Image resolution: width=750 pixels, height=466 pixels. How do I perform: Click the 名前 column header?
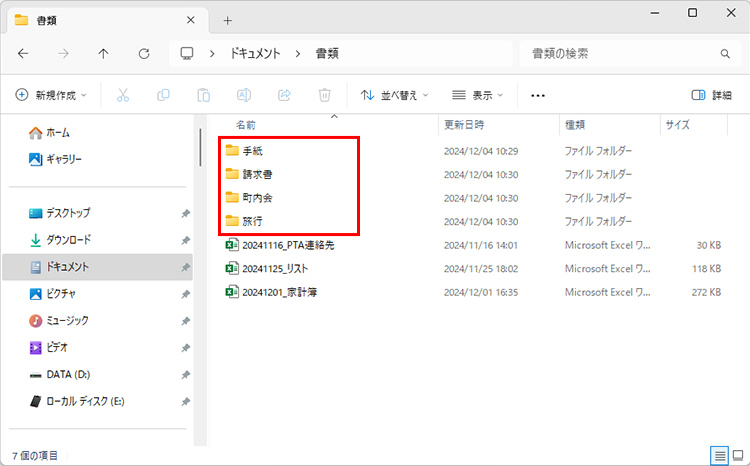(246, 125)
